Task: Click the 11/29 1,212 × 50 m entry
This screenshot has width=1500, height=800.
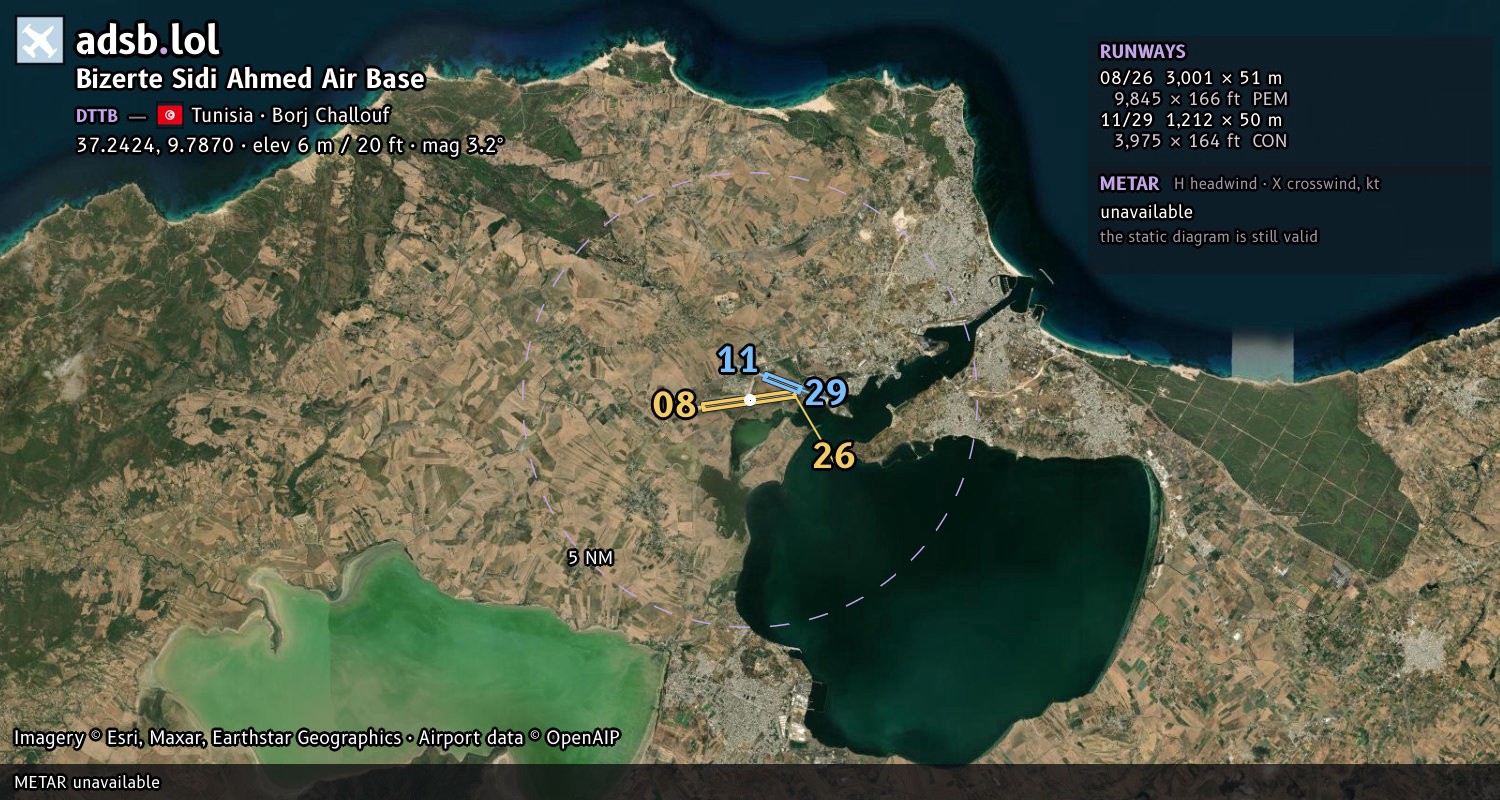Action: point(1191,120)
